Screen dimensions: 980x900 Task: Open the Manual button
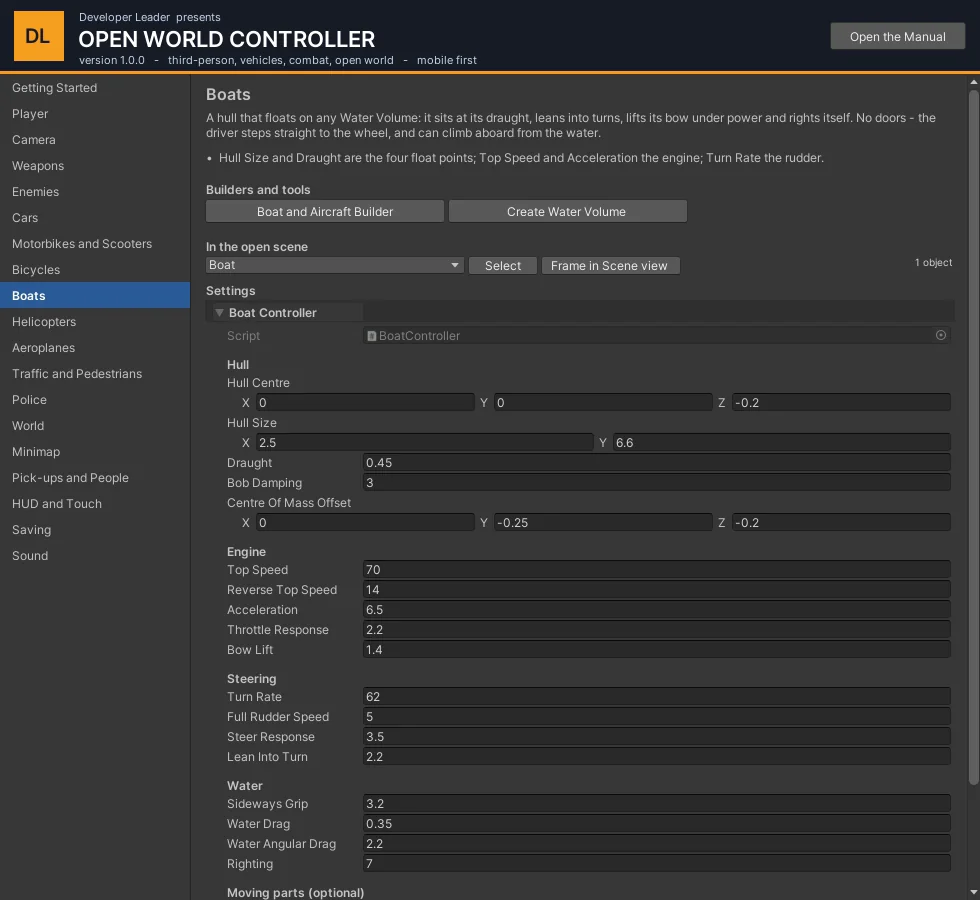[898, 36]
